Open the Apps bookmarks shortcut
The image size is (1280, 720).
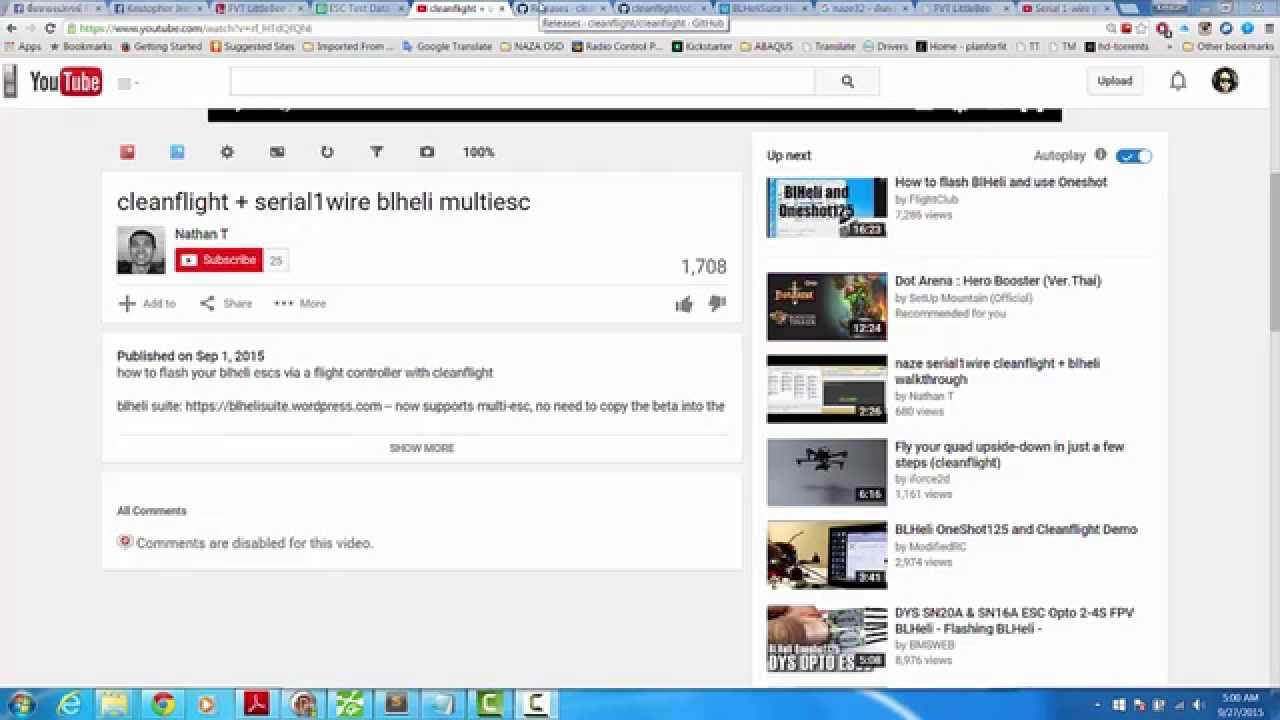(x=24, y=47)
